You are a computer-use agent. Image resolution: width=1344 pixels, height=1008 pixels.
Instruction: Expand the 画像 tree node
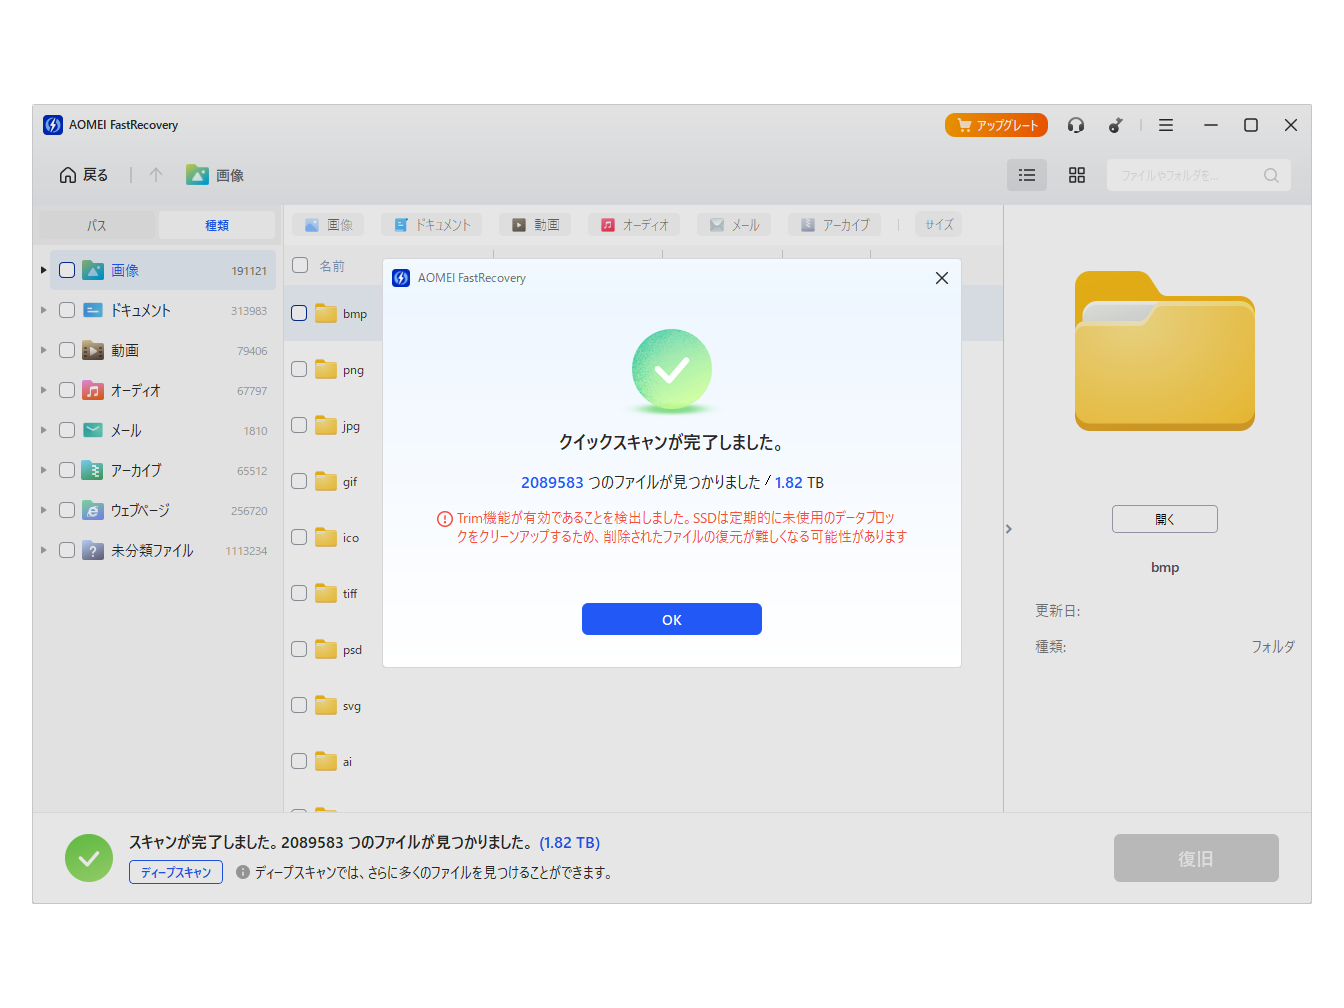pyautogui.click(x=43, y=270)
